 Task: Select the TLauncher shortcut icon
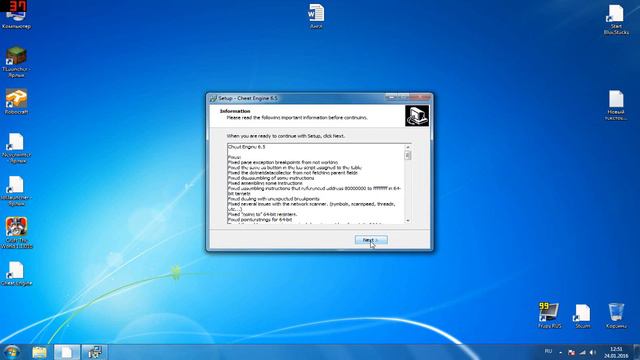coord(16,62)
